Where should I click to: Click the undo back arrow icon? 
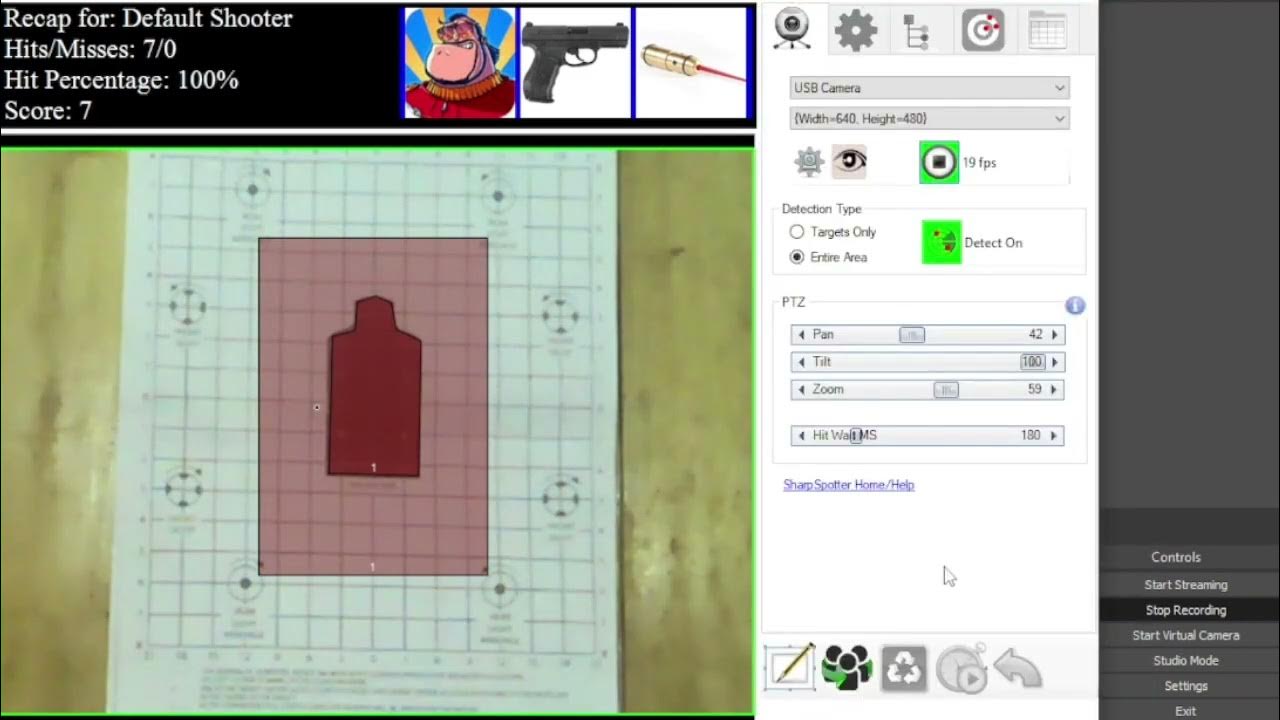pyautogui.click(x=1019, y=669)
